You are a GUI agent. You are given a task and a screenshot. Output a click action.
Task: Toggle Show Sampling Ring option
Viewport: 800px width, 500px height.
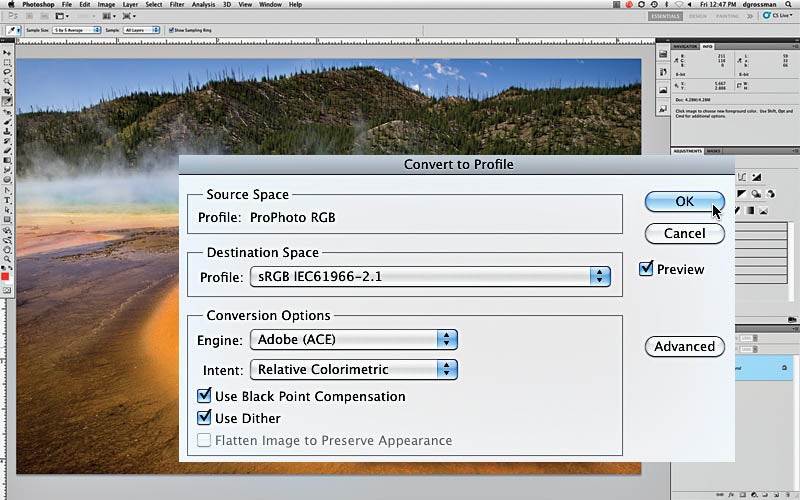(171, 30)
